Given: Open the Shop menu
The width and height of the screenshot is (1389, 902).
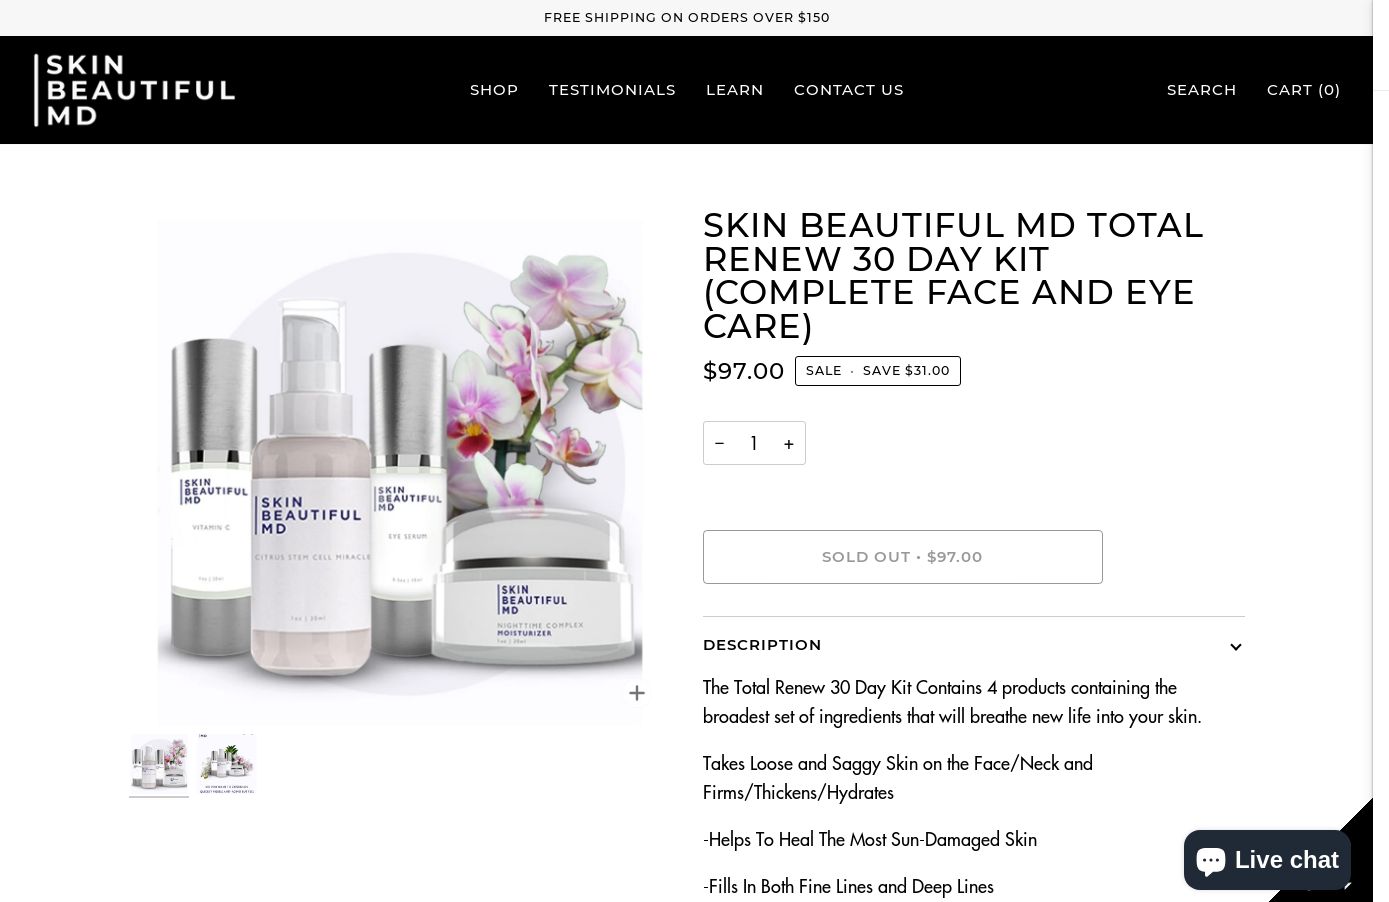Looking at the screenshot, I should click(494, 90).
